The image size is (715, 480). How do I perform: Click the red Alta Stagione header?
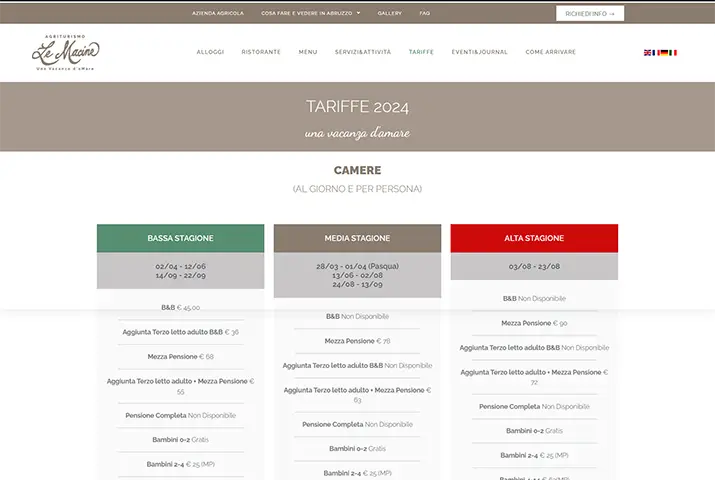point(534,238)
